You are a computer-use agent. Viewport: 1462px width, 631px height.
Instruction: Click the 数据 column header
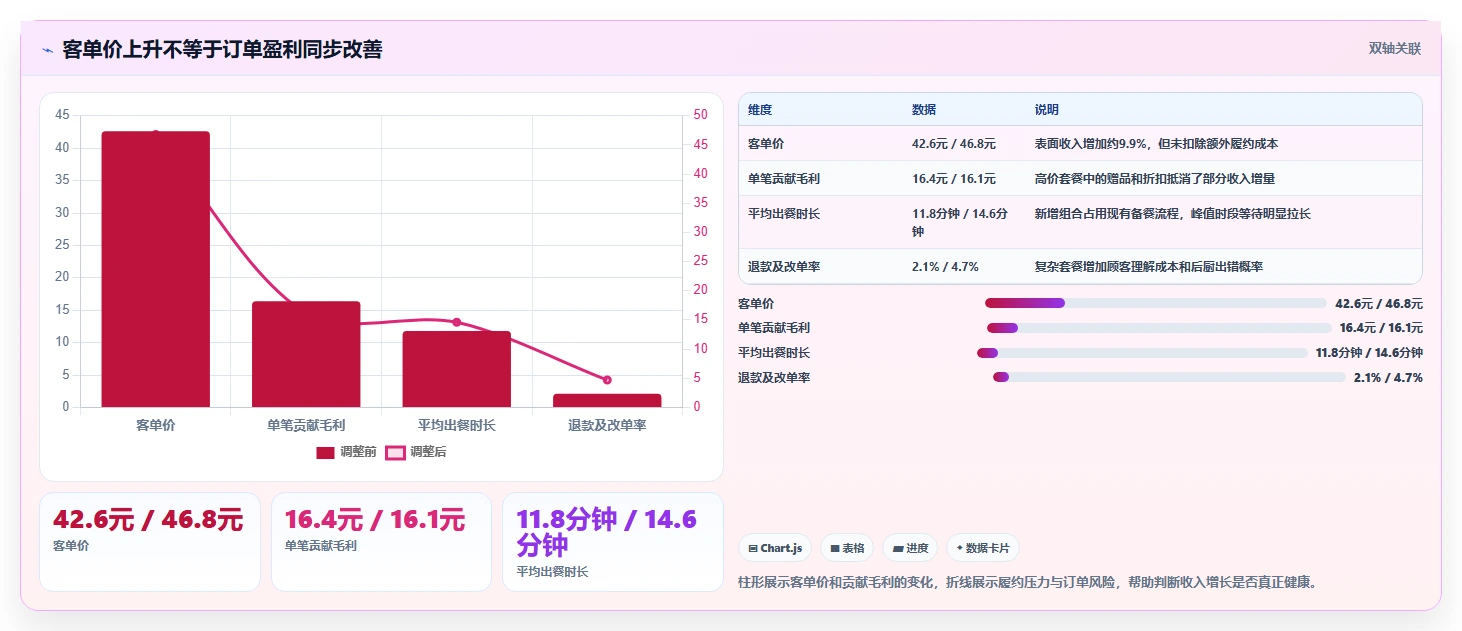pyautogui.click(x=924, y=110)
